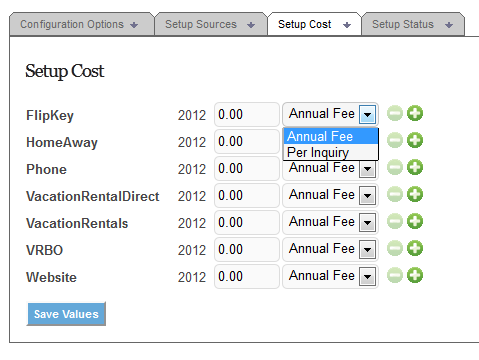Viewport: 479px width, 360px height.
Task: Click the Website source label
Action: point(52,277)
